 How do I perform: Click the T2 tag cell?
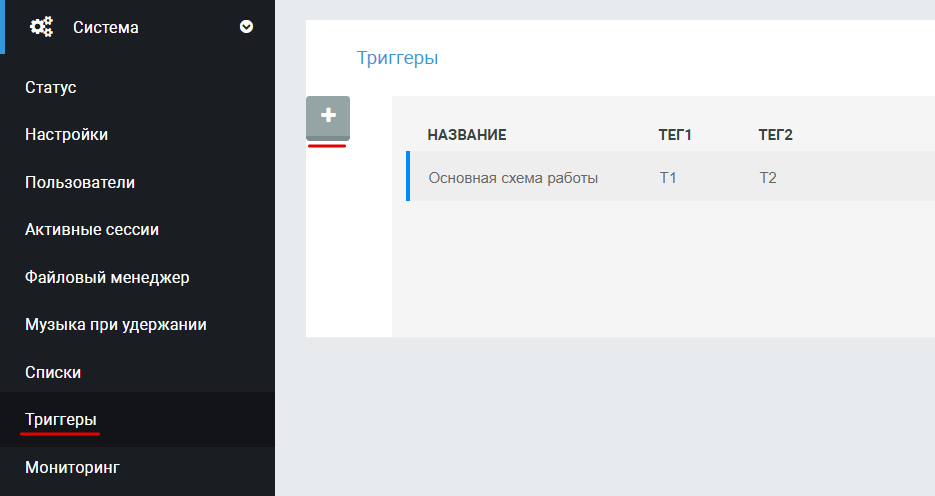(x=768, y=178)
